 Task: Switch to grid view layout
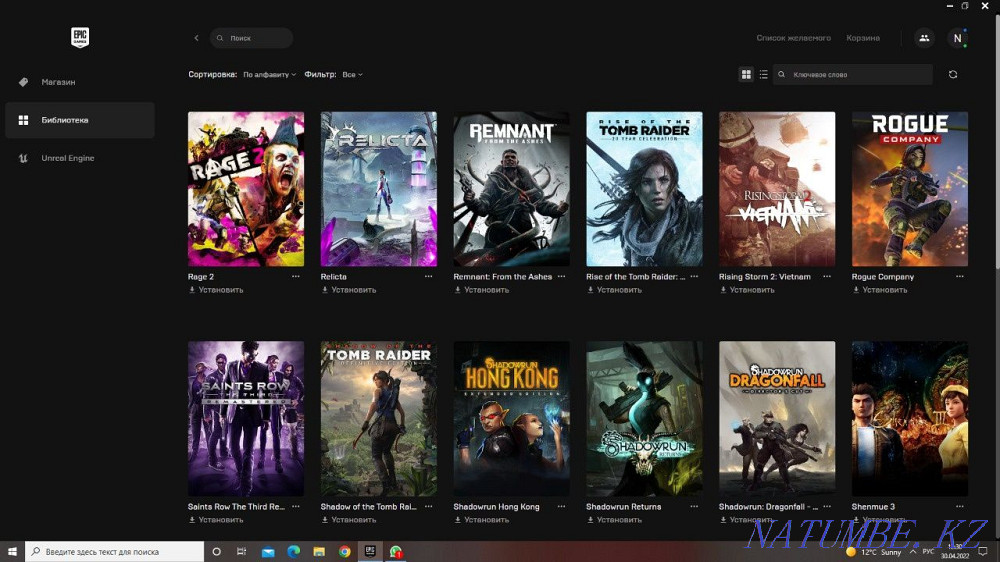[746, 74]
